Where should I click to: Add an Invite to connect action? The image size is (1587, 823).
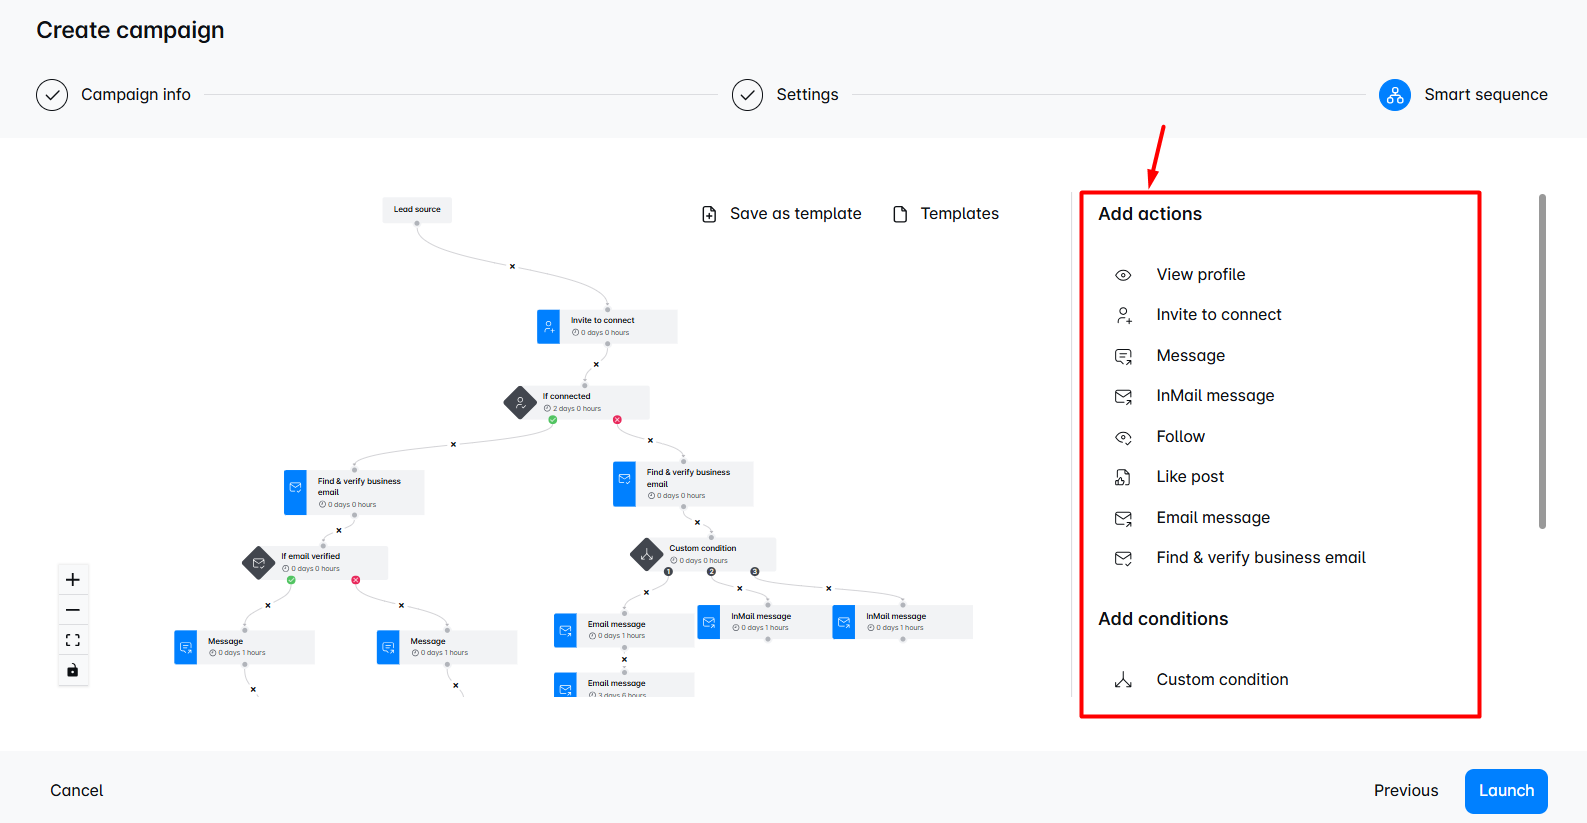click(1219, 315)
